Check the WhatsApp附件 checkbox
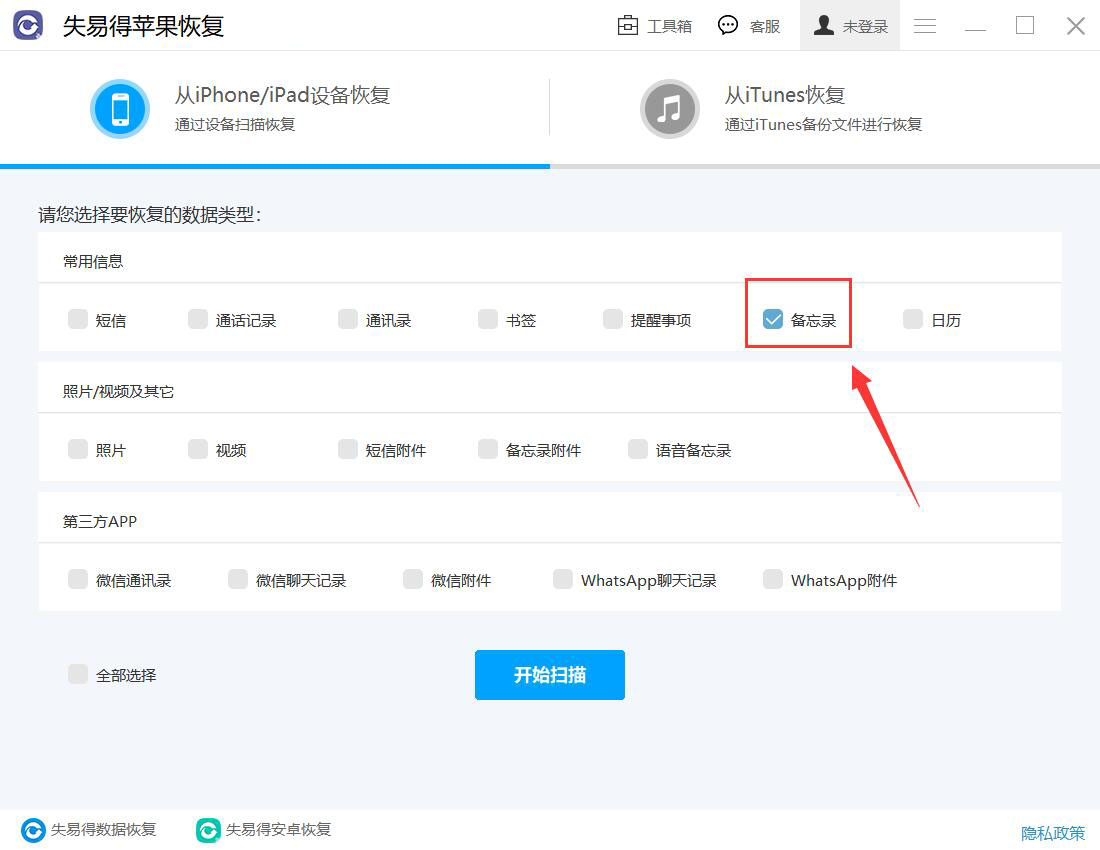1100x850 pixels. pos(772,579)
